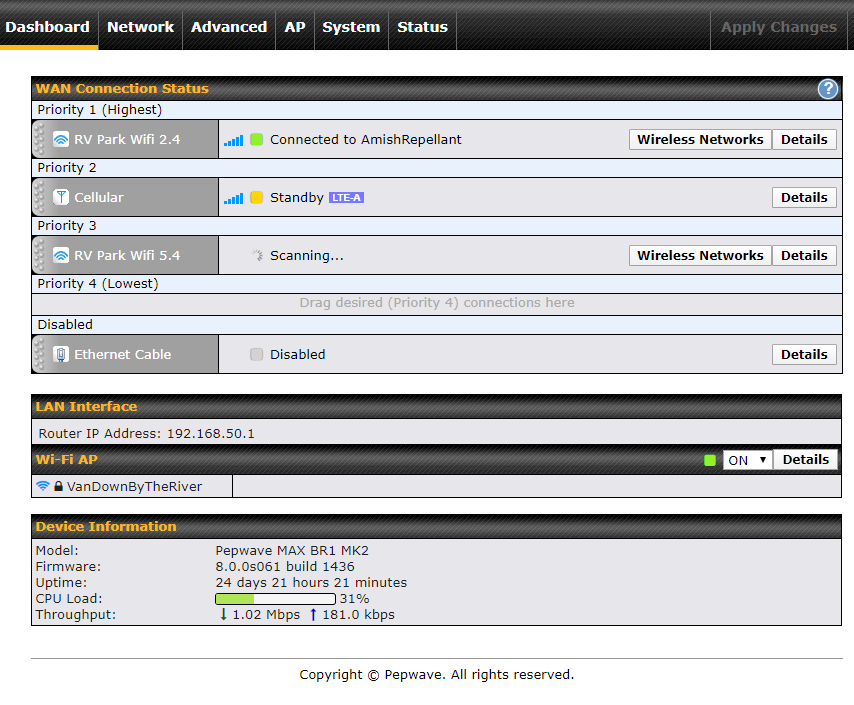Screen dimensions: 854x705
Task: Click the RV Park Wifi 2.4 connection label
Action: tap(127, 139)
